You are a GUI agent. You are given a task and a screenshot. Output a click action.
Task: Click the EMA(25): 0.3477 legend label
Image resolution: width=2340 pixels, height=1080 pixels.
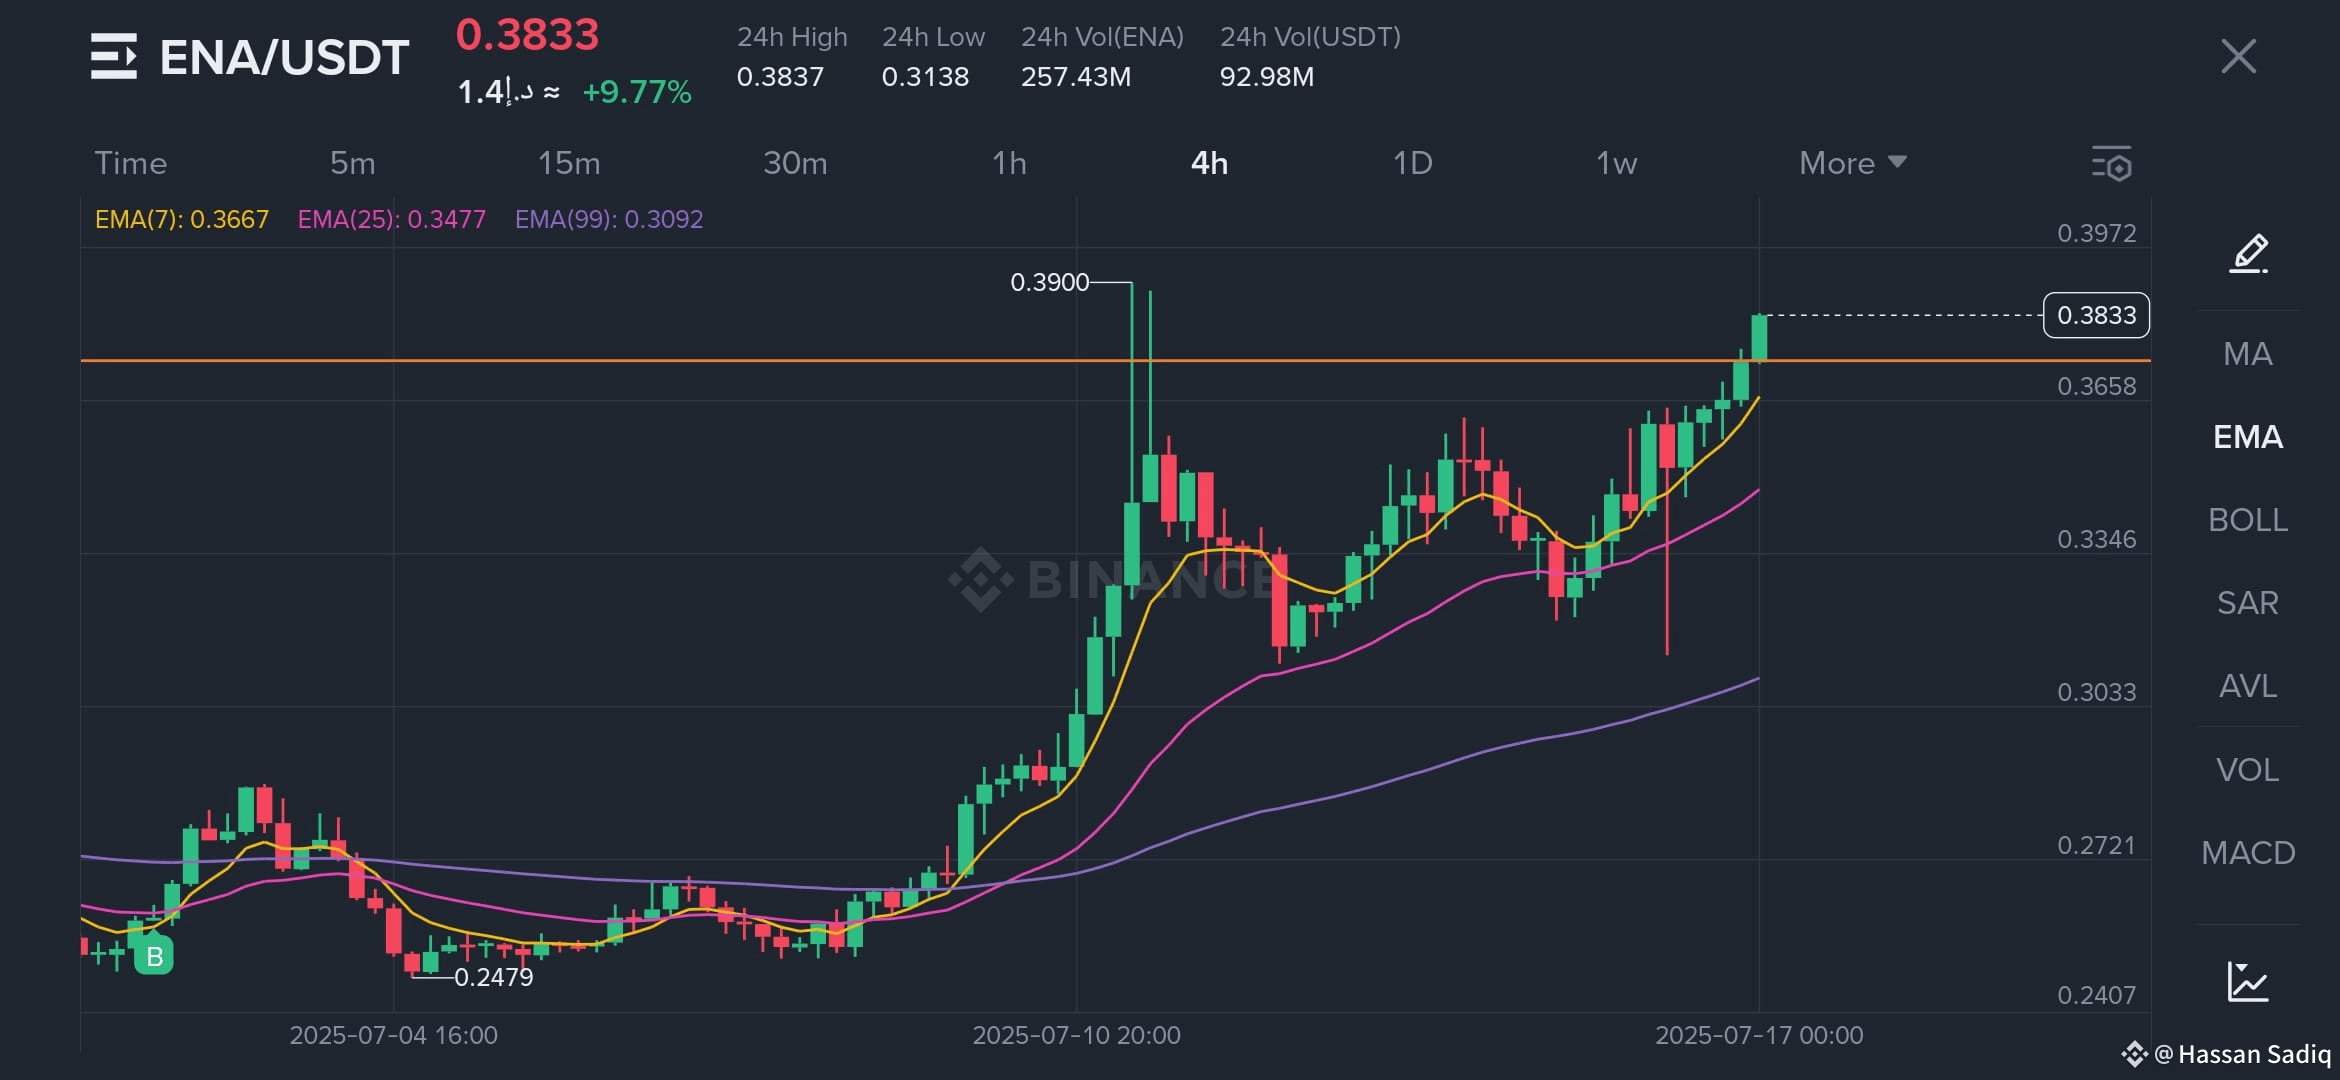coord(392,219)
